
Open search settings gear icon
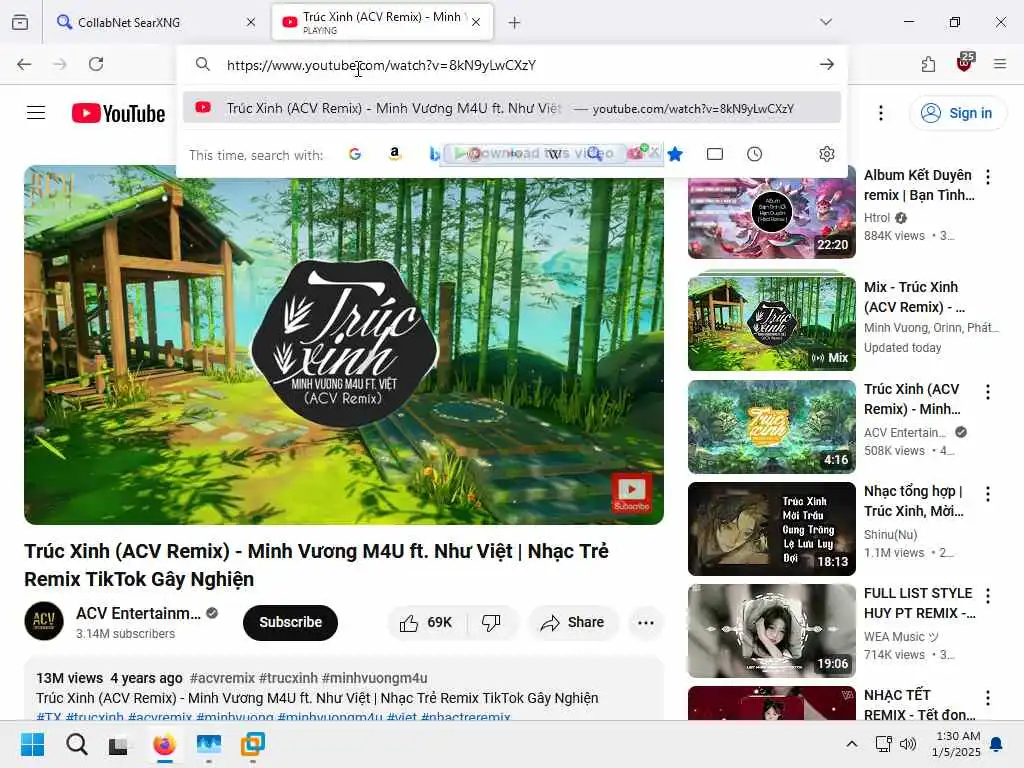(827, 154)
